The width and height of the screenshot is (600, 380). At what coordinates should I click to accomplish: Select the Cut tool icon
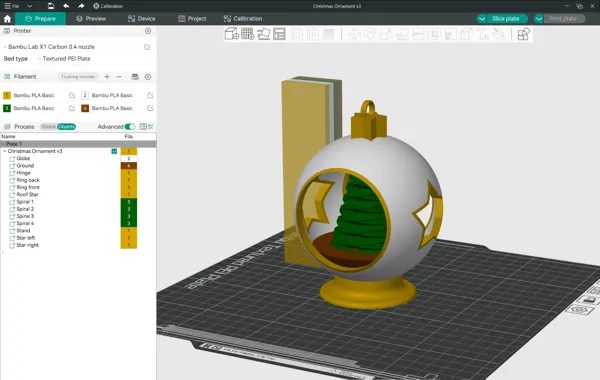pyautogui.click(x=418, y=34)
